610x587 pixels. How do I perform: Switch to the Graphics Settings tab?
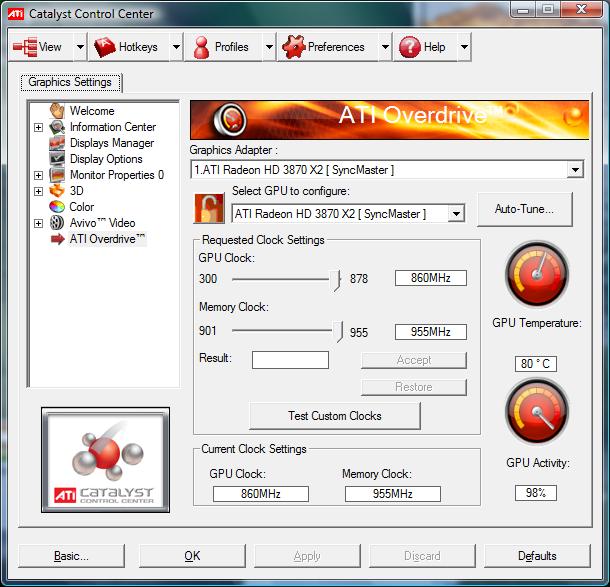(x=70, y=82)
